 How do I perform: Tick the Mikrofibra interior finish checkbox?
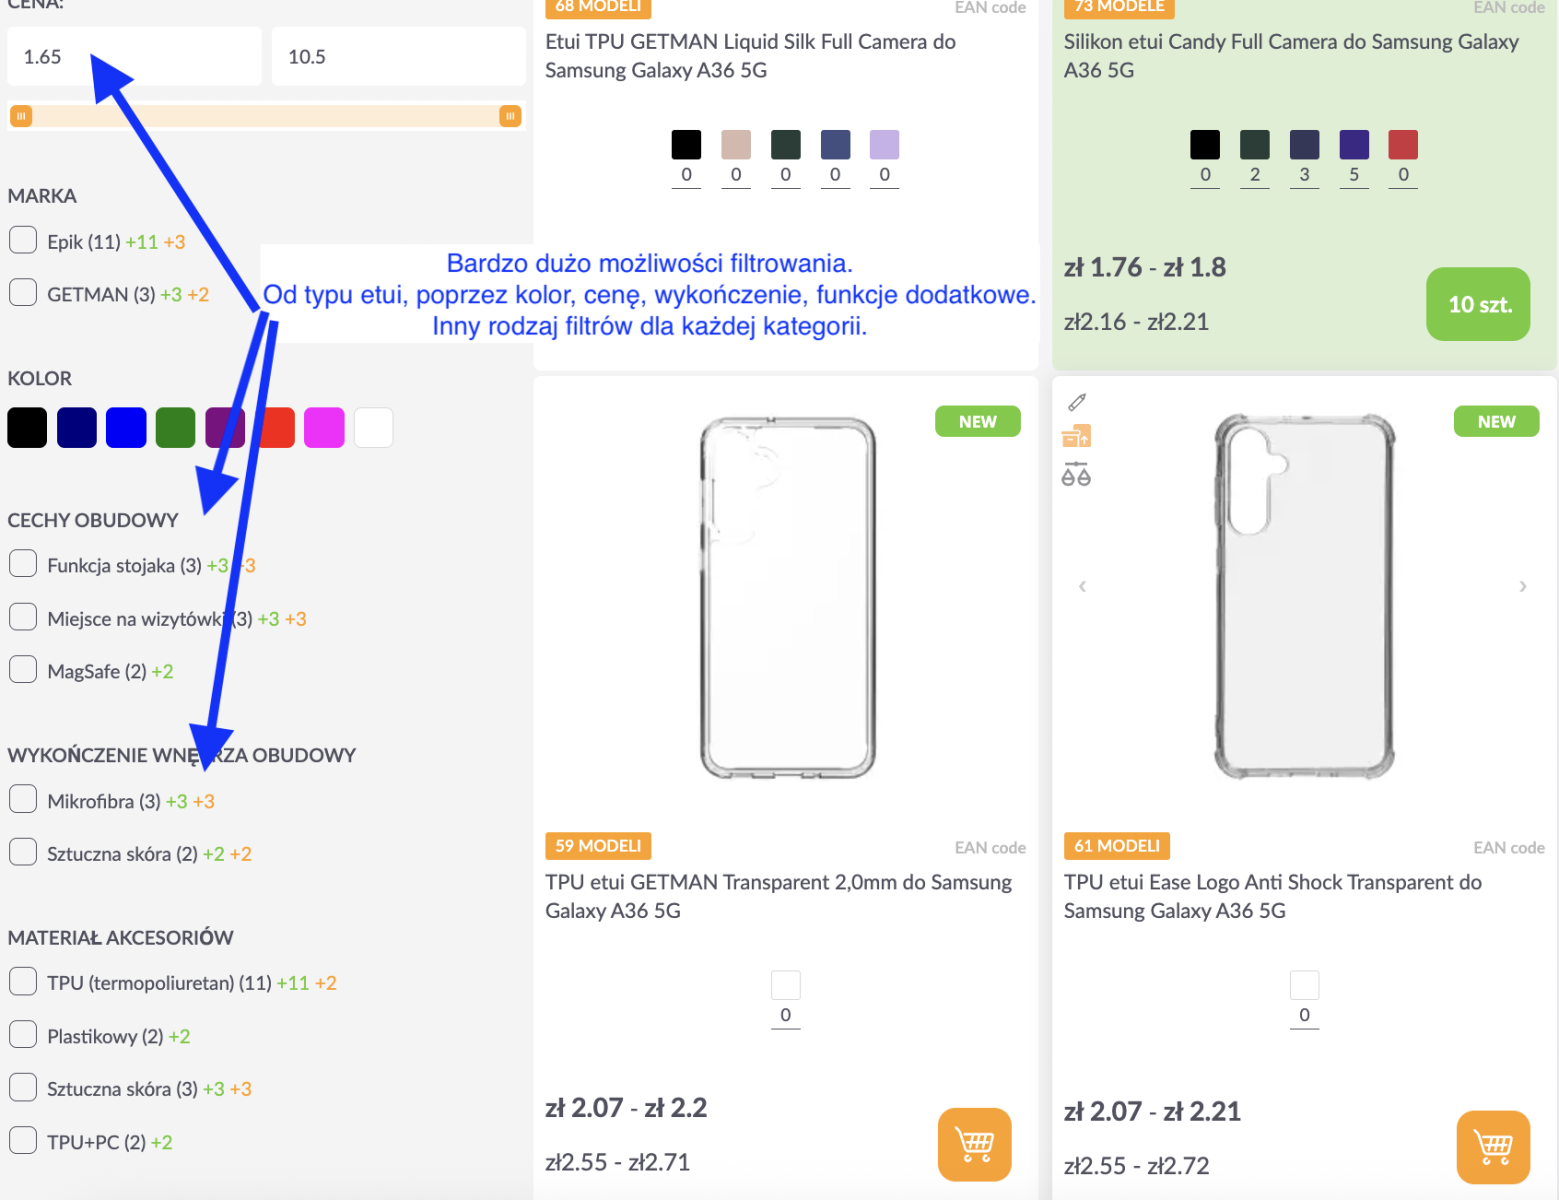(23, 800)
